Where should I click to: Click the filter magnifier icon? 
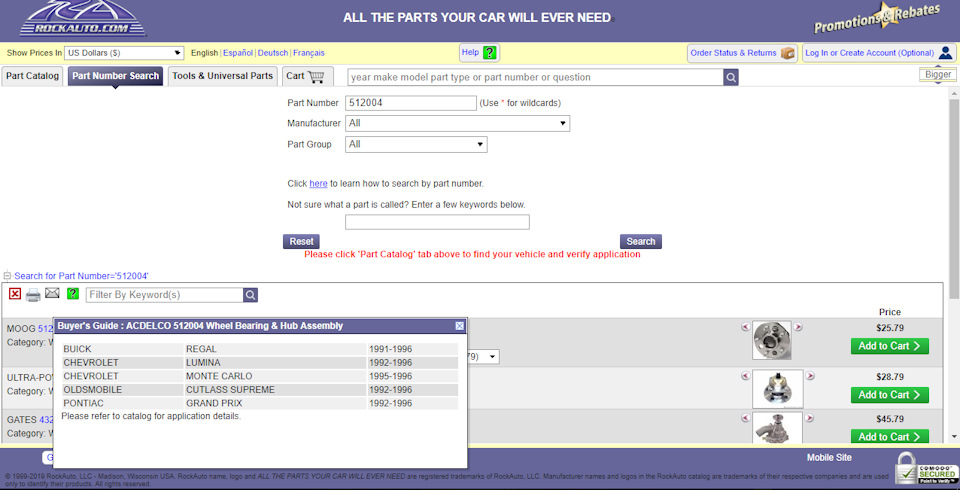[x=250, y=295]
